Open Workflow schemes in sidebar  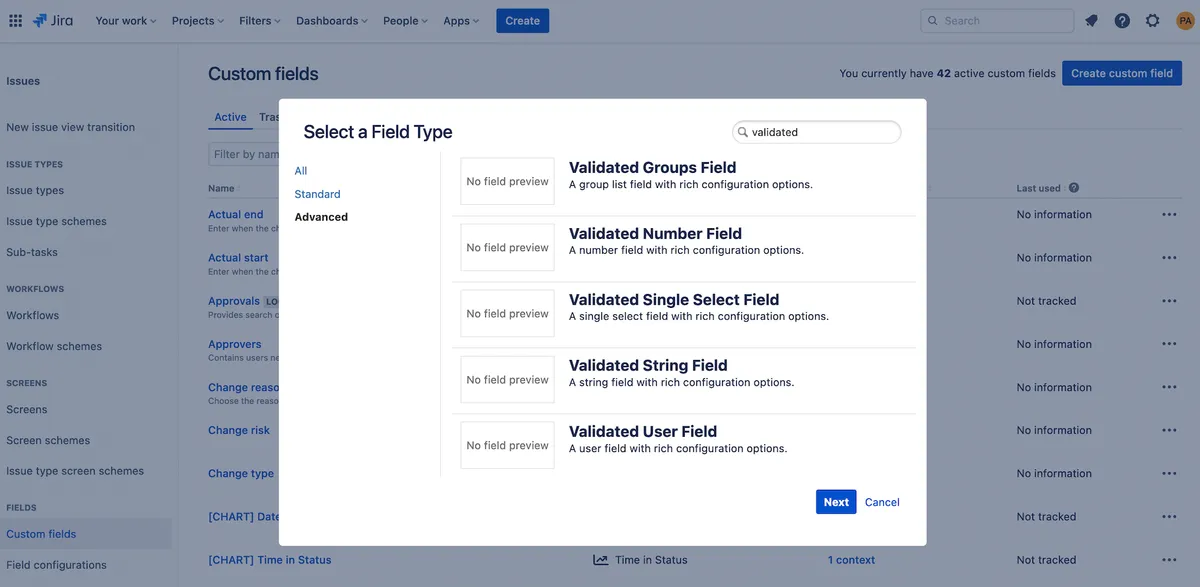[54, 346]
